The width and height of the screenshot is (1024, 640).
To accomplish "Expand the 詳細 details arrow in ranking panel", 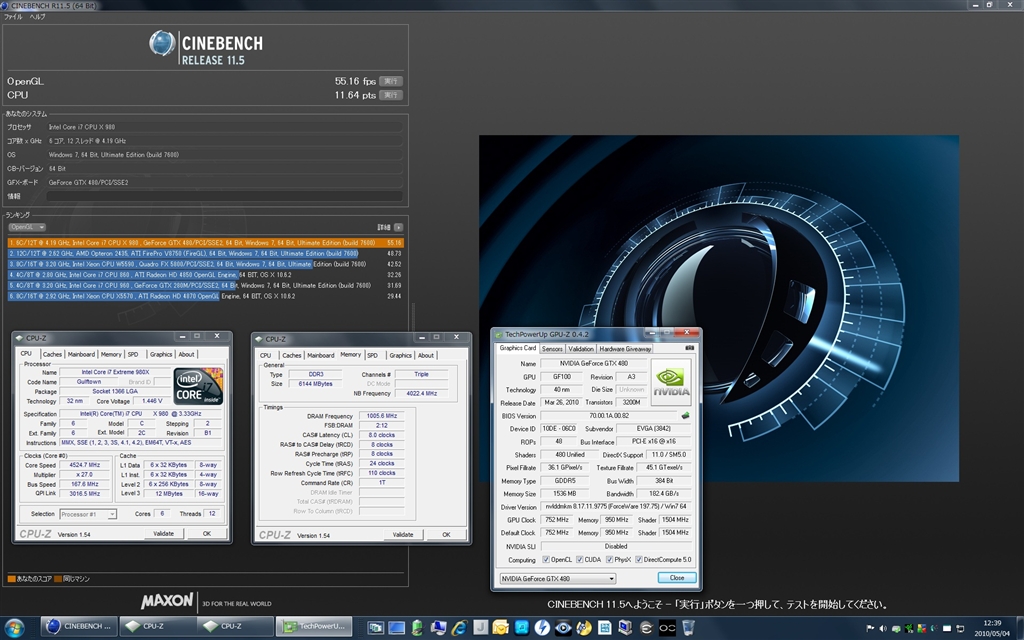I will click(x=398, y=227).
